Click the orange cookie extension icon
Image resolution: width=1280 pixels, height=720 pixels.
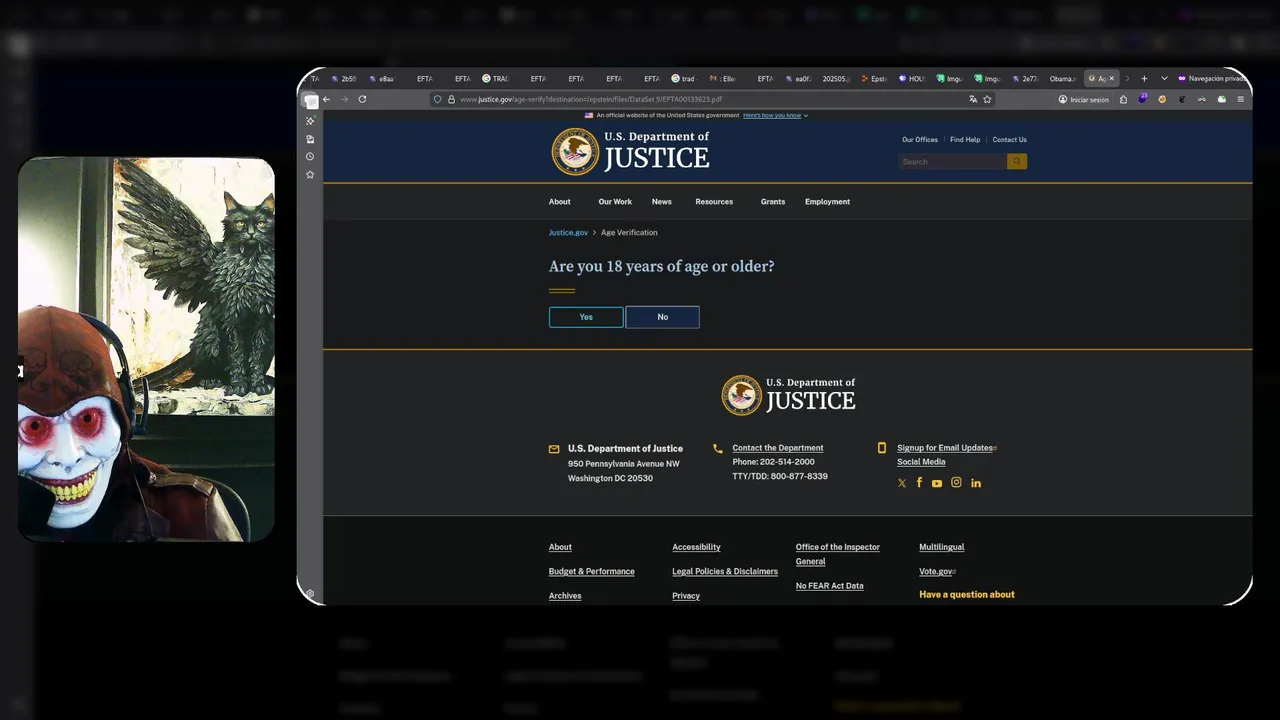(x=1162, y=99)
